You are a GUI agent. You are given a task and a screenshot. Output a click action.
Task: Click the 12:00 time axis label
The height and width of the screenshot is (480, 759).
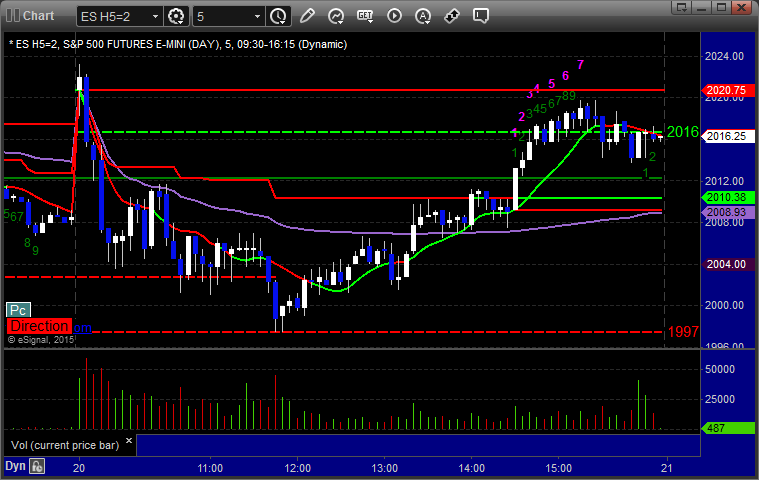click(x=297, y=468)
